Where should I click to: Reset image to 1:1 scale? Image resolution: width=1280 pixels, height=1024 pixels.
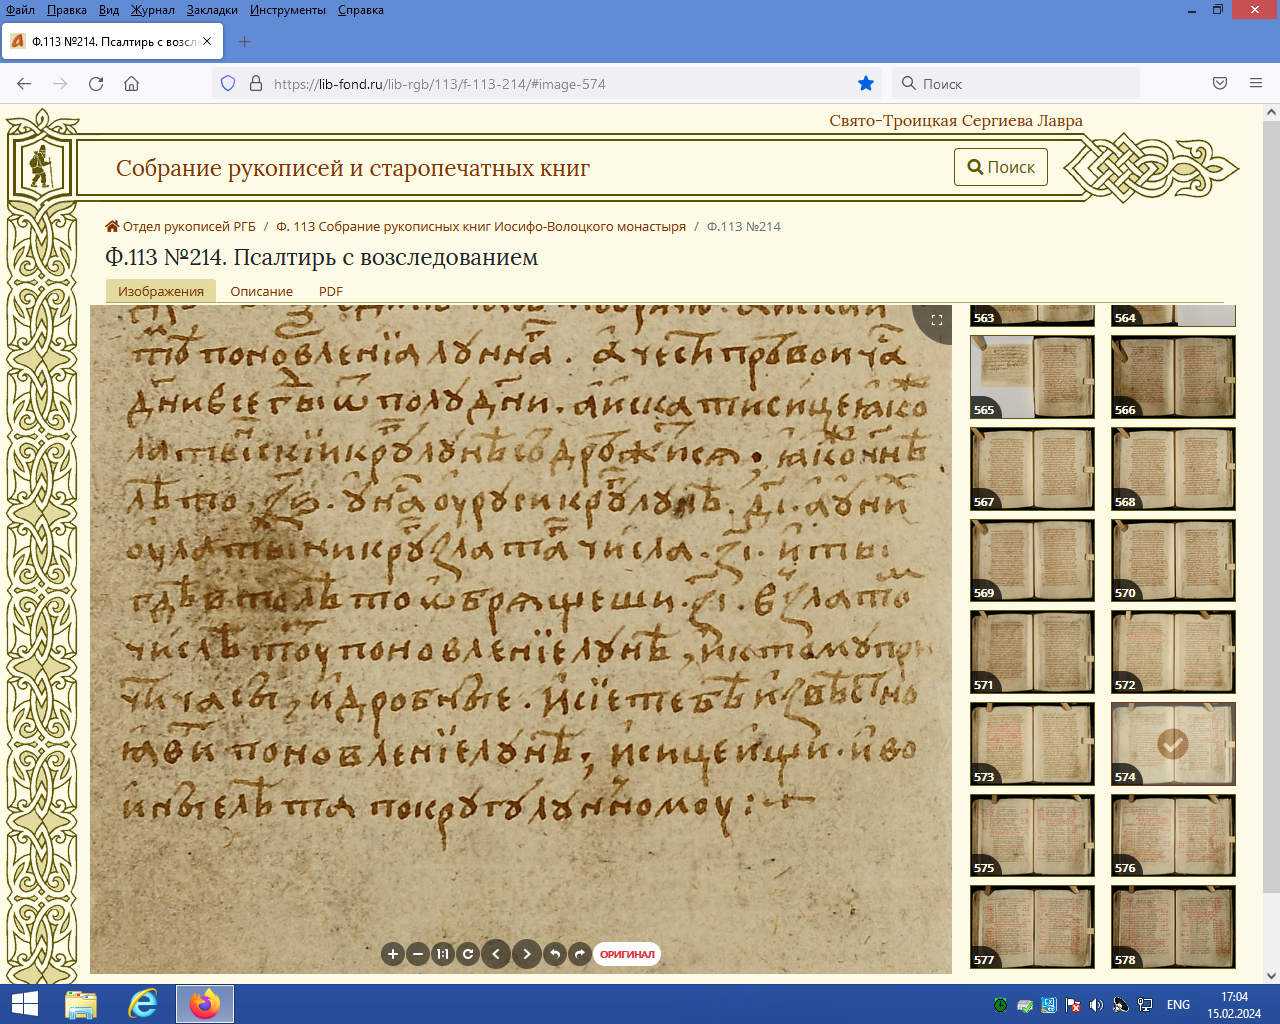pyautogui.click(x=443, y=954)
